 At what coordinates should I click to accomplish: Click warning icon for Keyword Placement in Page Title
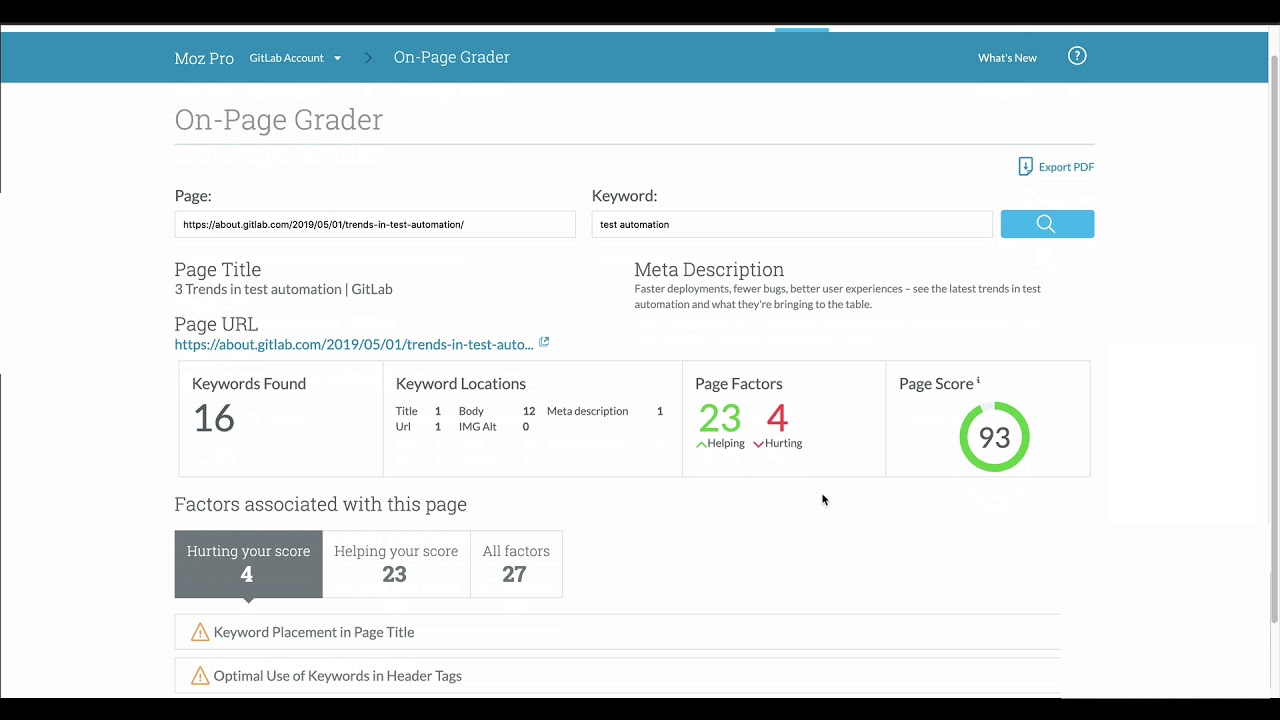200,632
